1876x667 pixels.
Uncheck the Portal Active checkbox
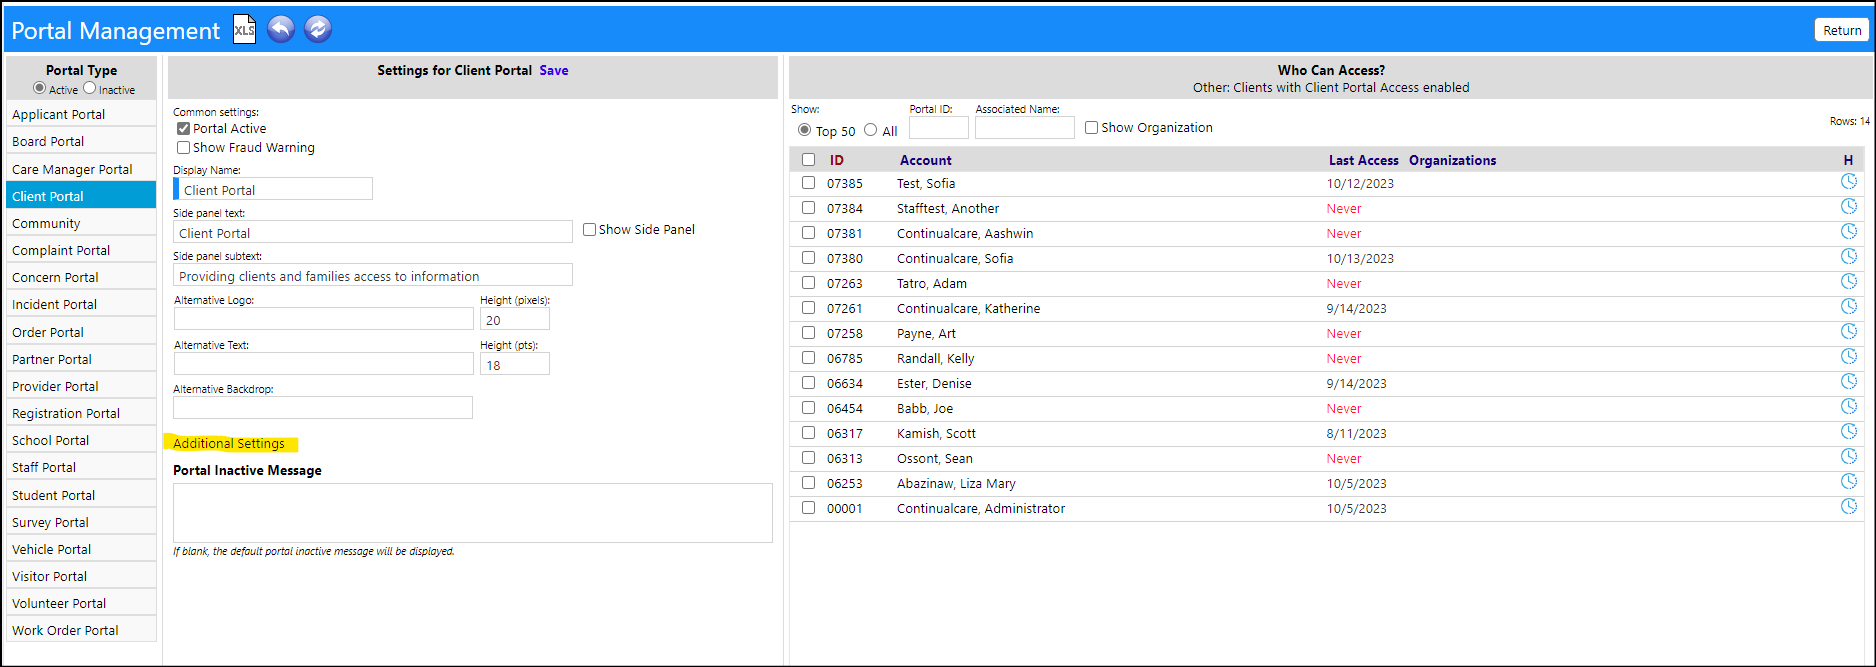183,129
